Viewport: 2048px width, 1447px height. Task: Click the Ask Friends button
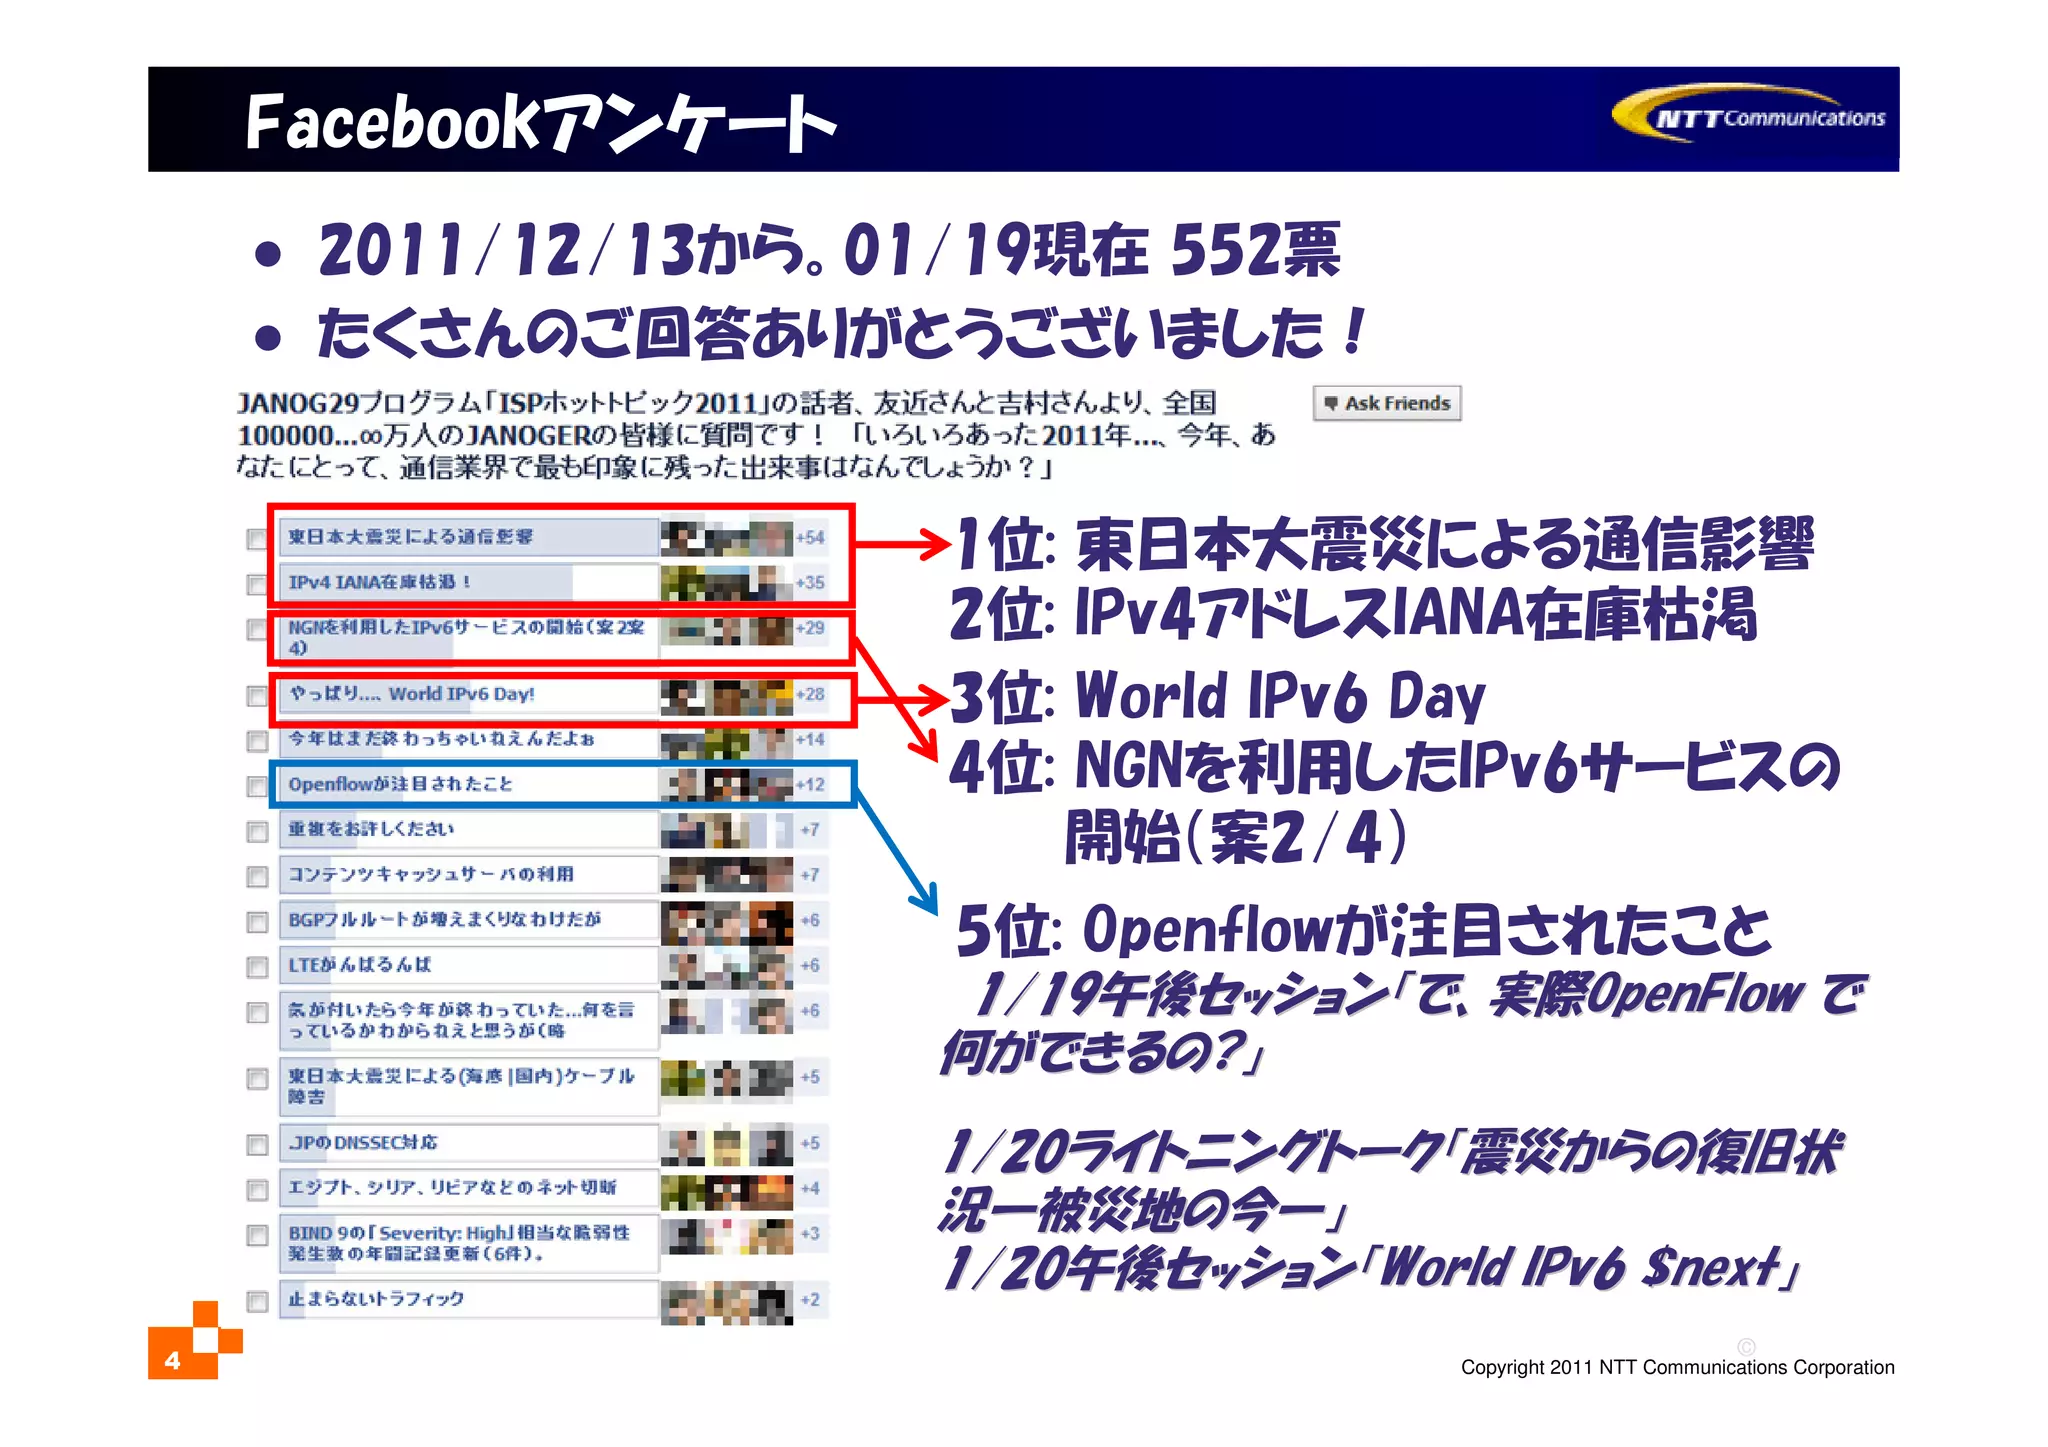pos(1386,403)
